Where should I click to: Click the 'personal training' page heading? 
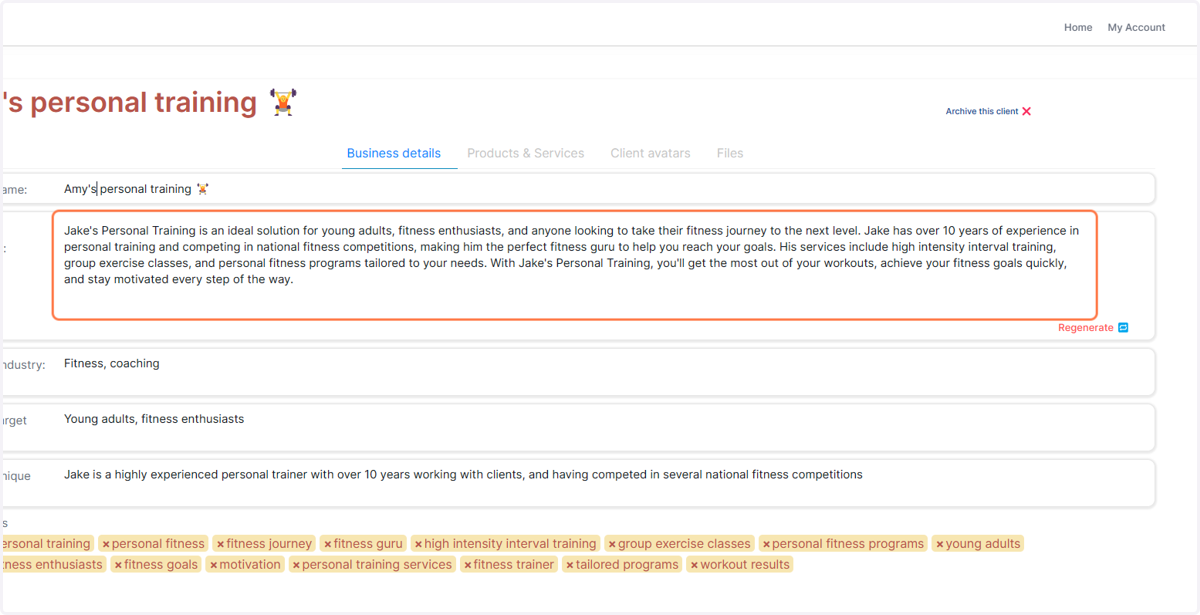129,103
